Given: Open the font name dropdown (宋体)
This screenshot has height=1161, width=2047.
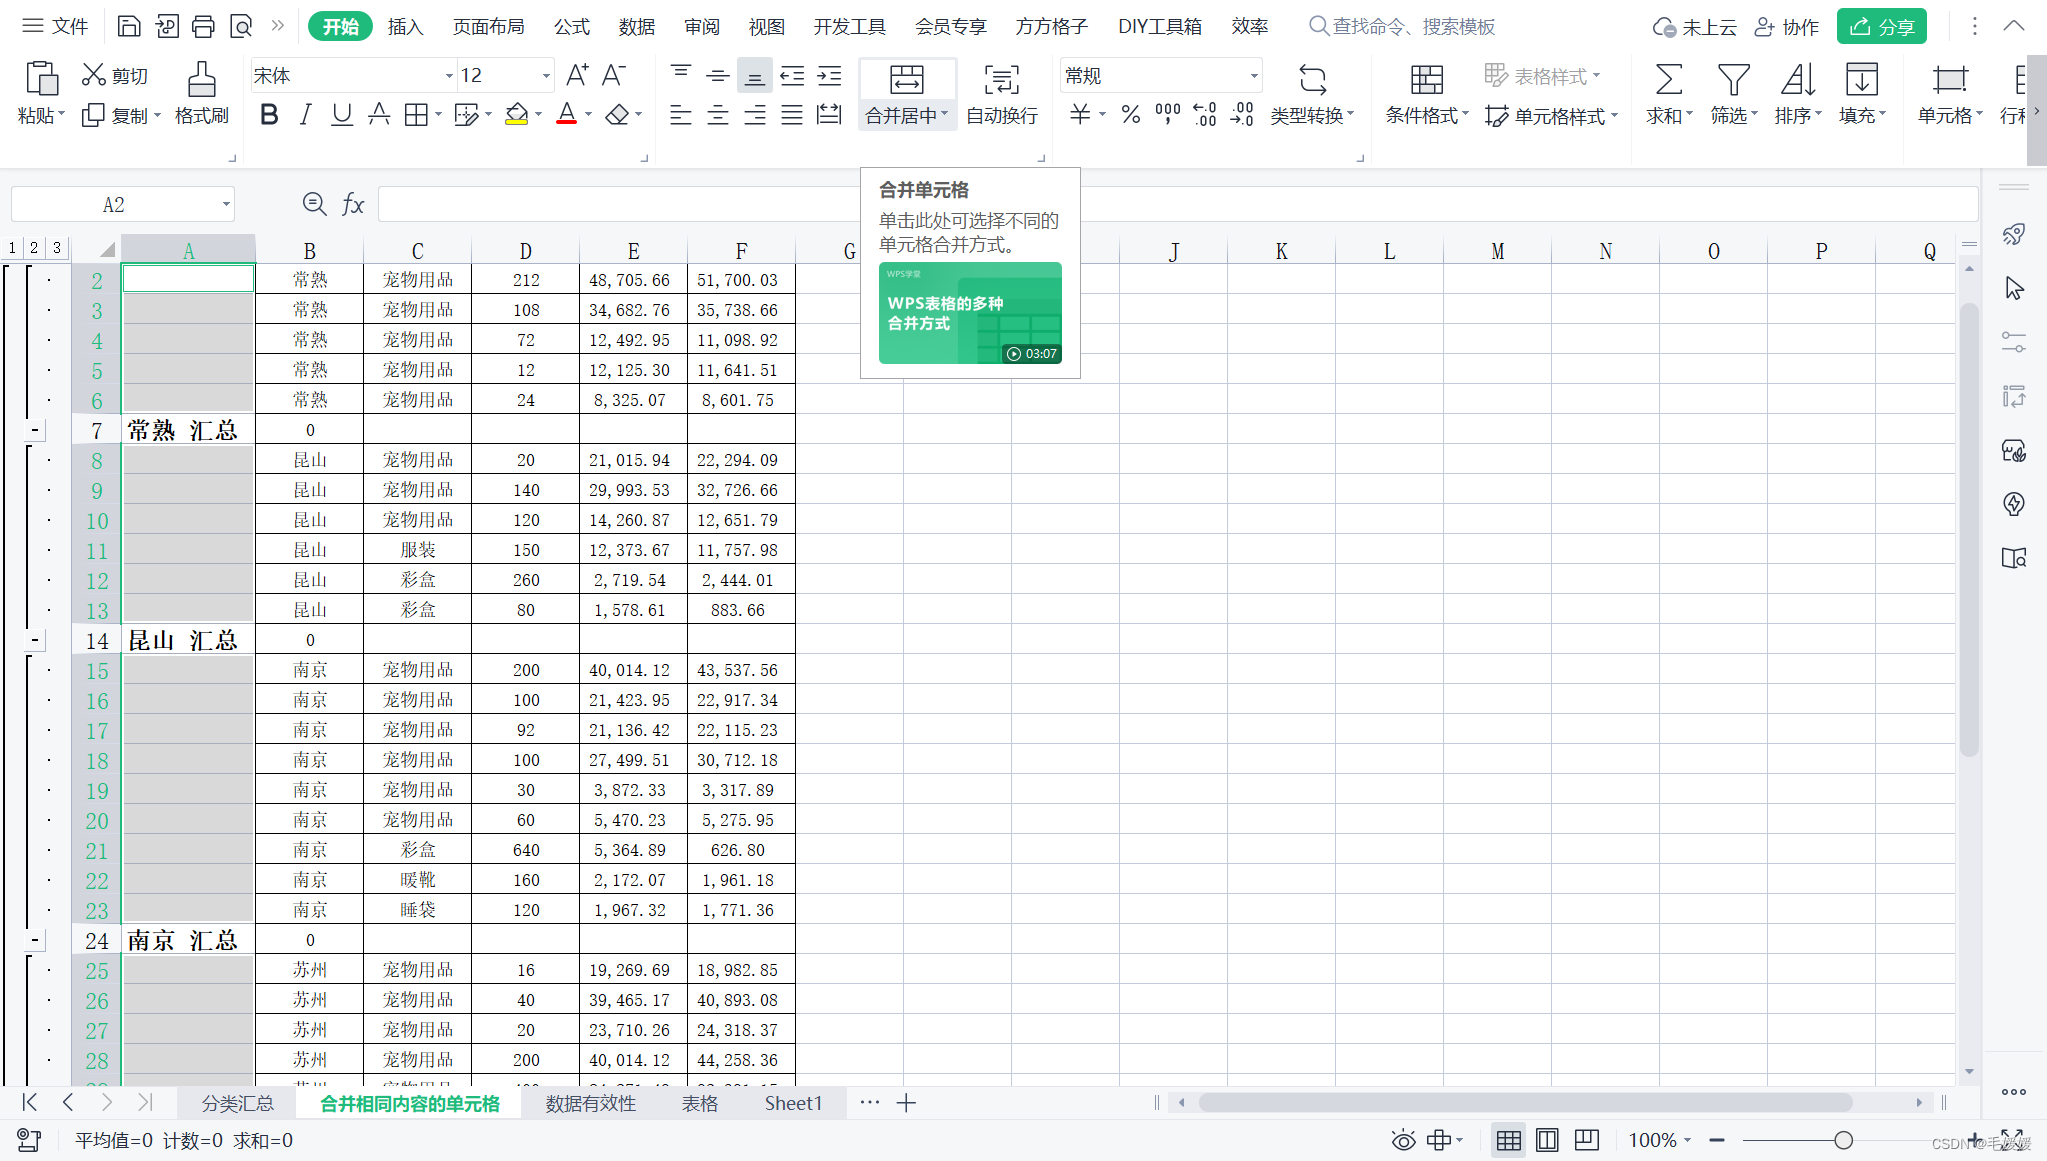Looking at the screenshot, I should tap(449, 76).
